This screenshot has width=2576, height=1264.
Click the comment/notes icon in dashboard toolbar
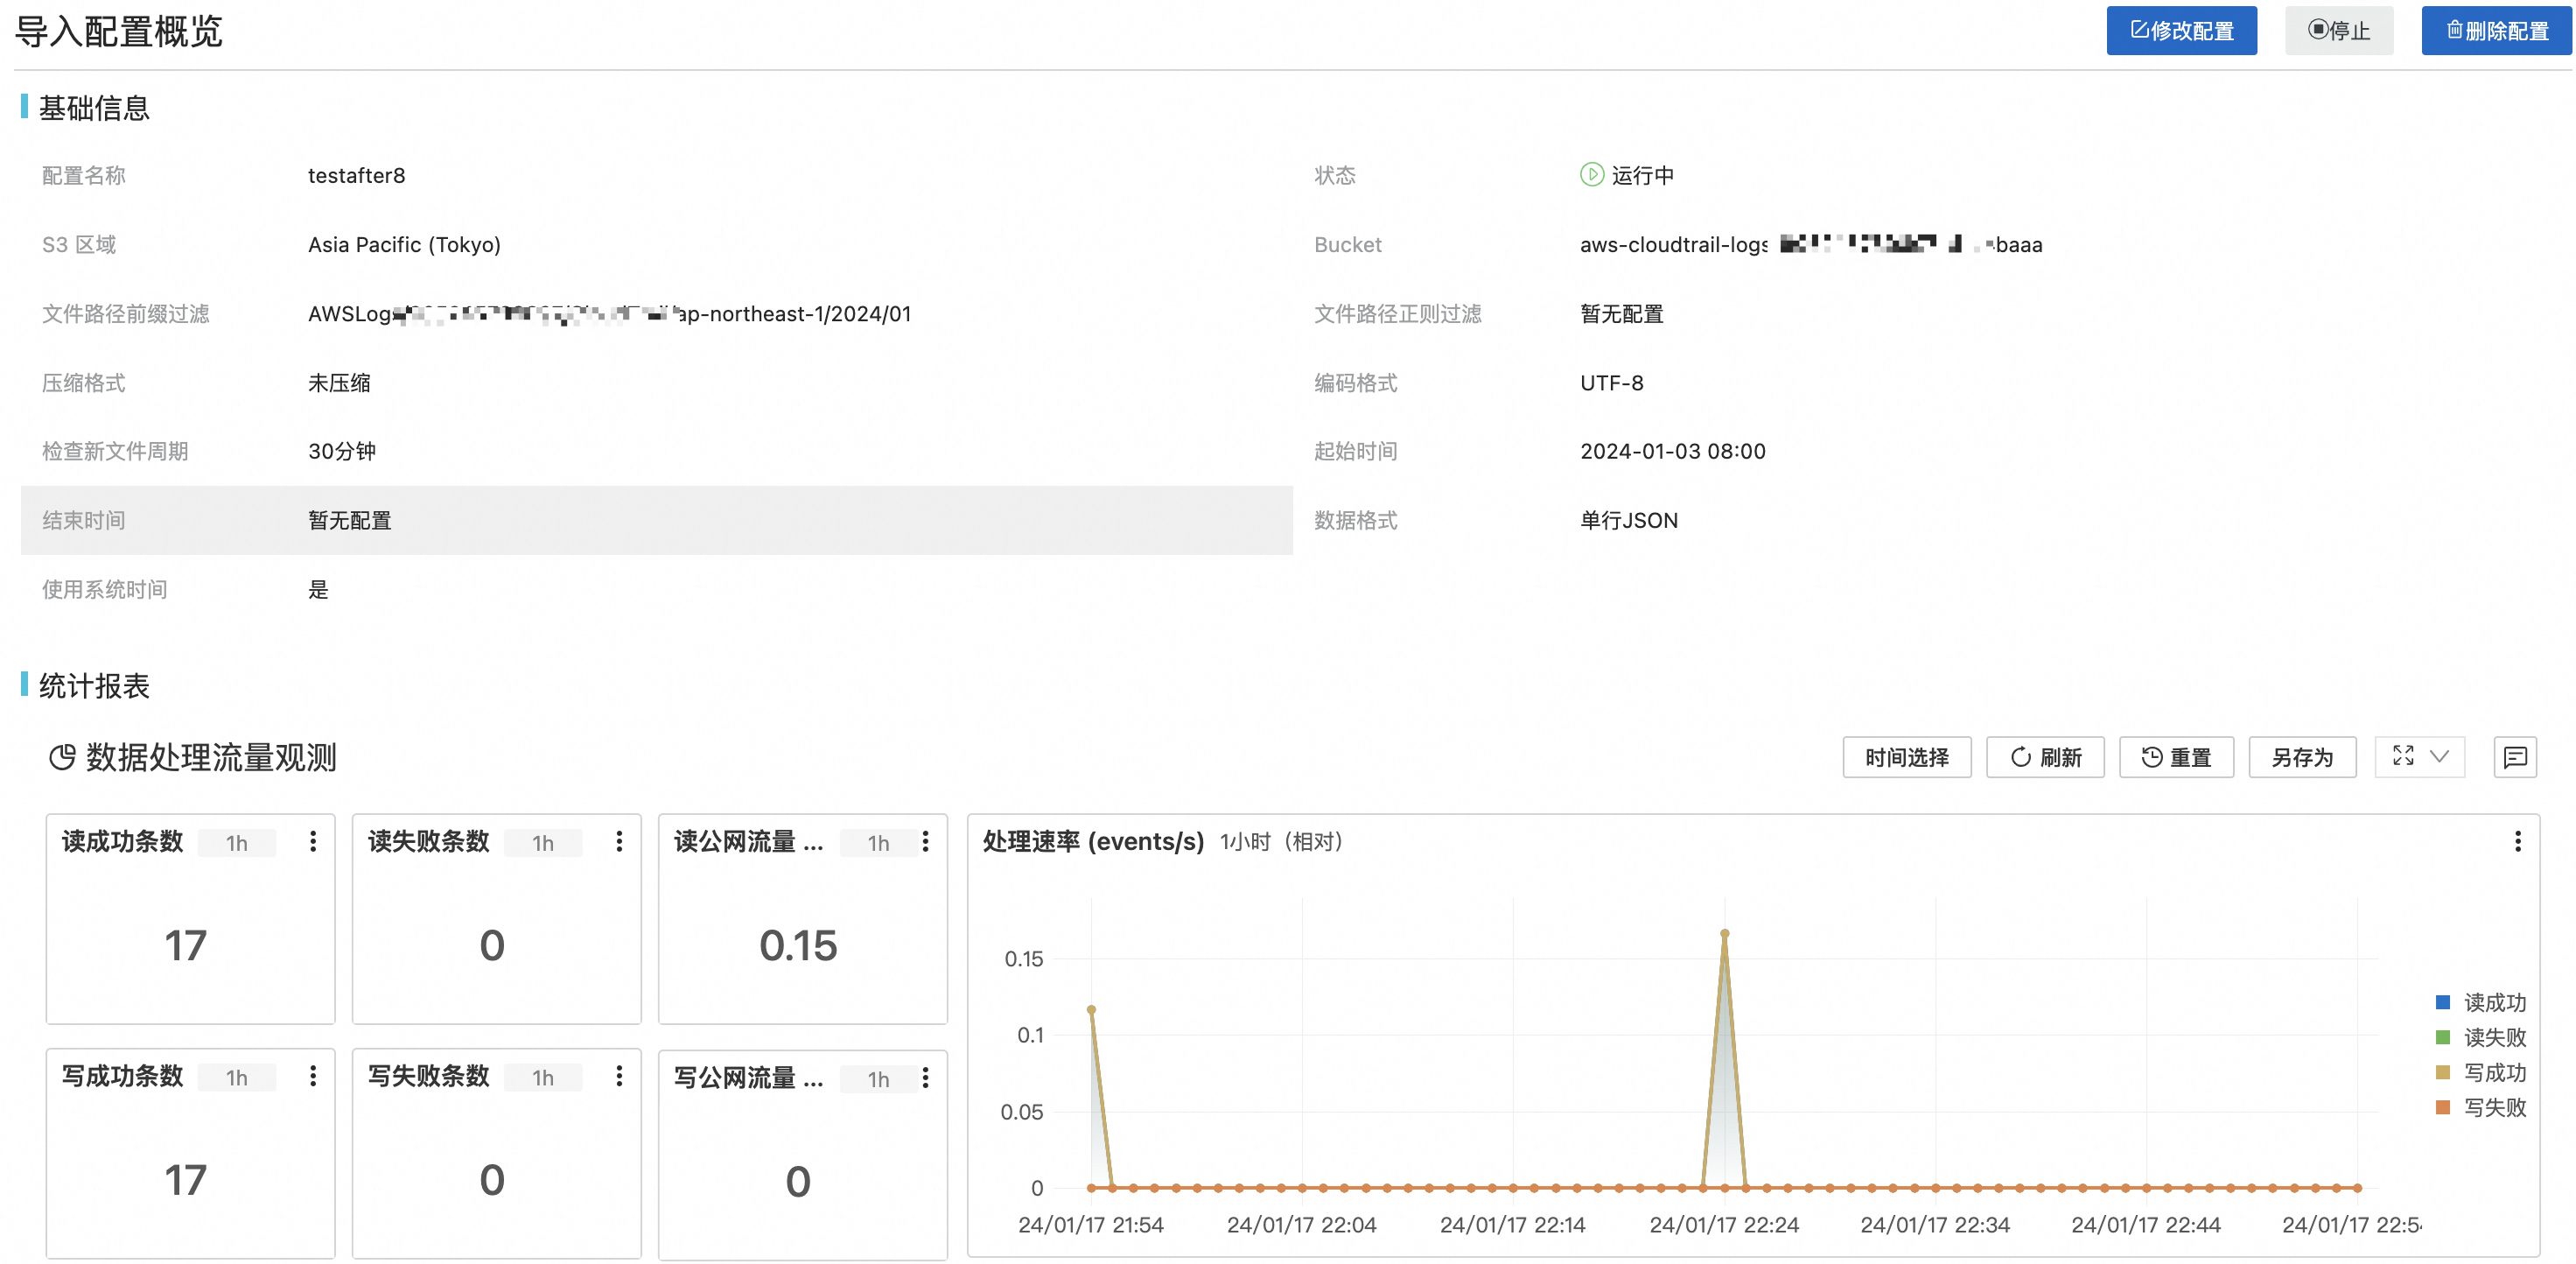[2515, 757]
